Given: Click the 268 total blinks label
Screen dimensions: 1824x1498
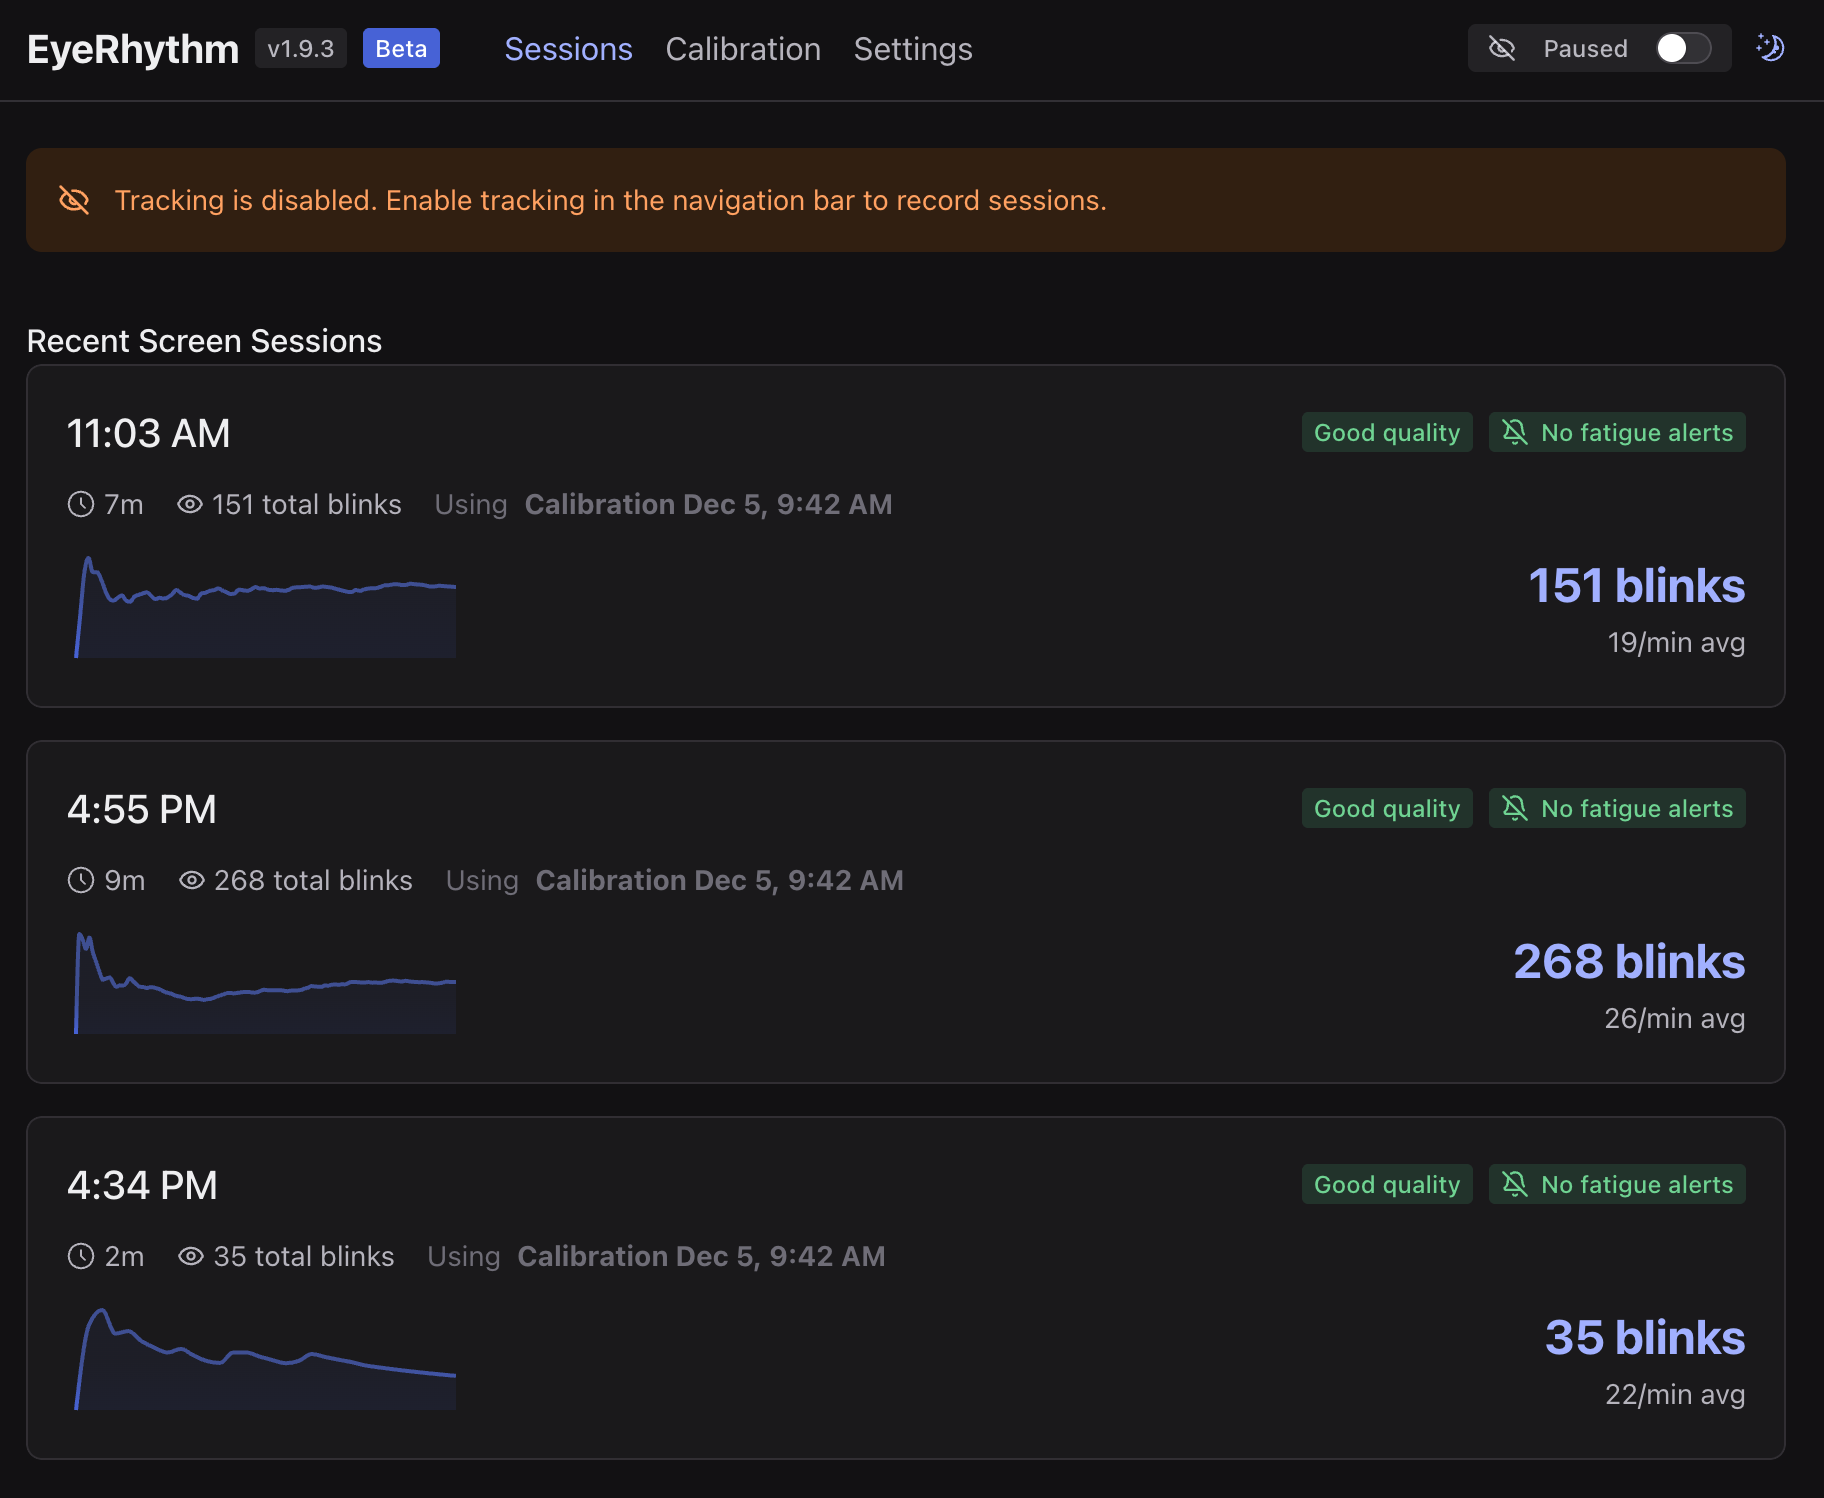Looking at the screenshot, I should 313,880.
